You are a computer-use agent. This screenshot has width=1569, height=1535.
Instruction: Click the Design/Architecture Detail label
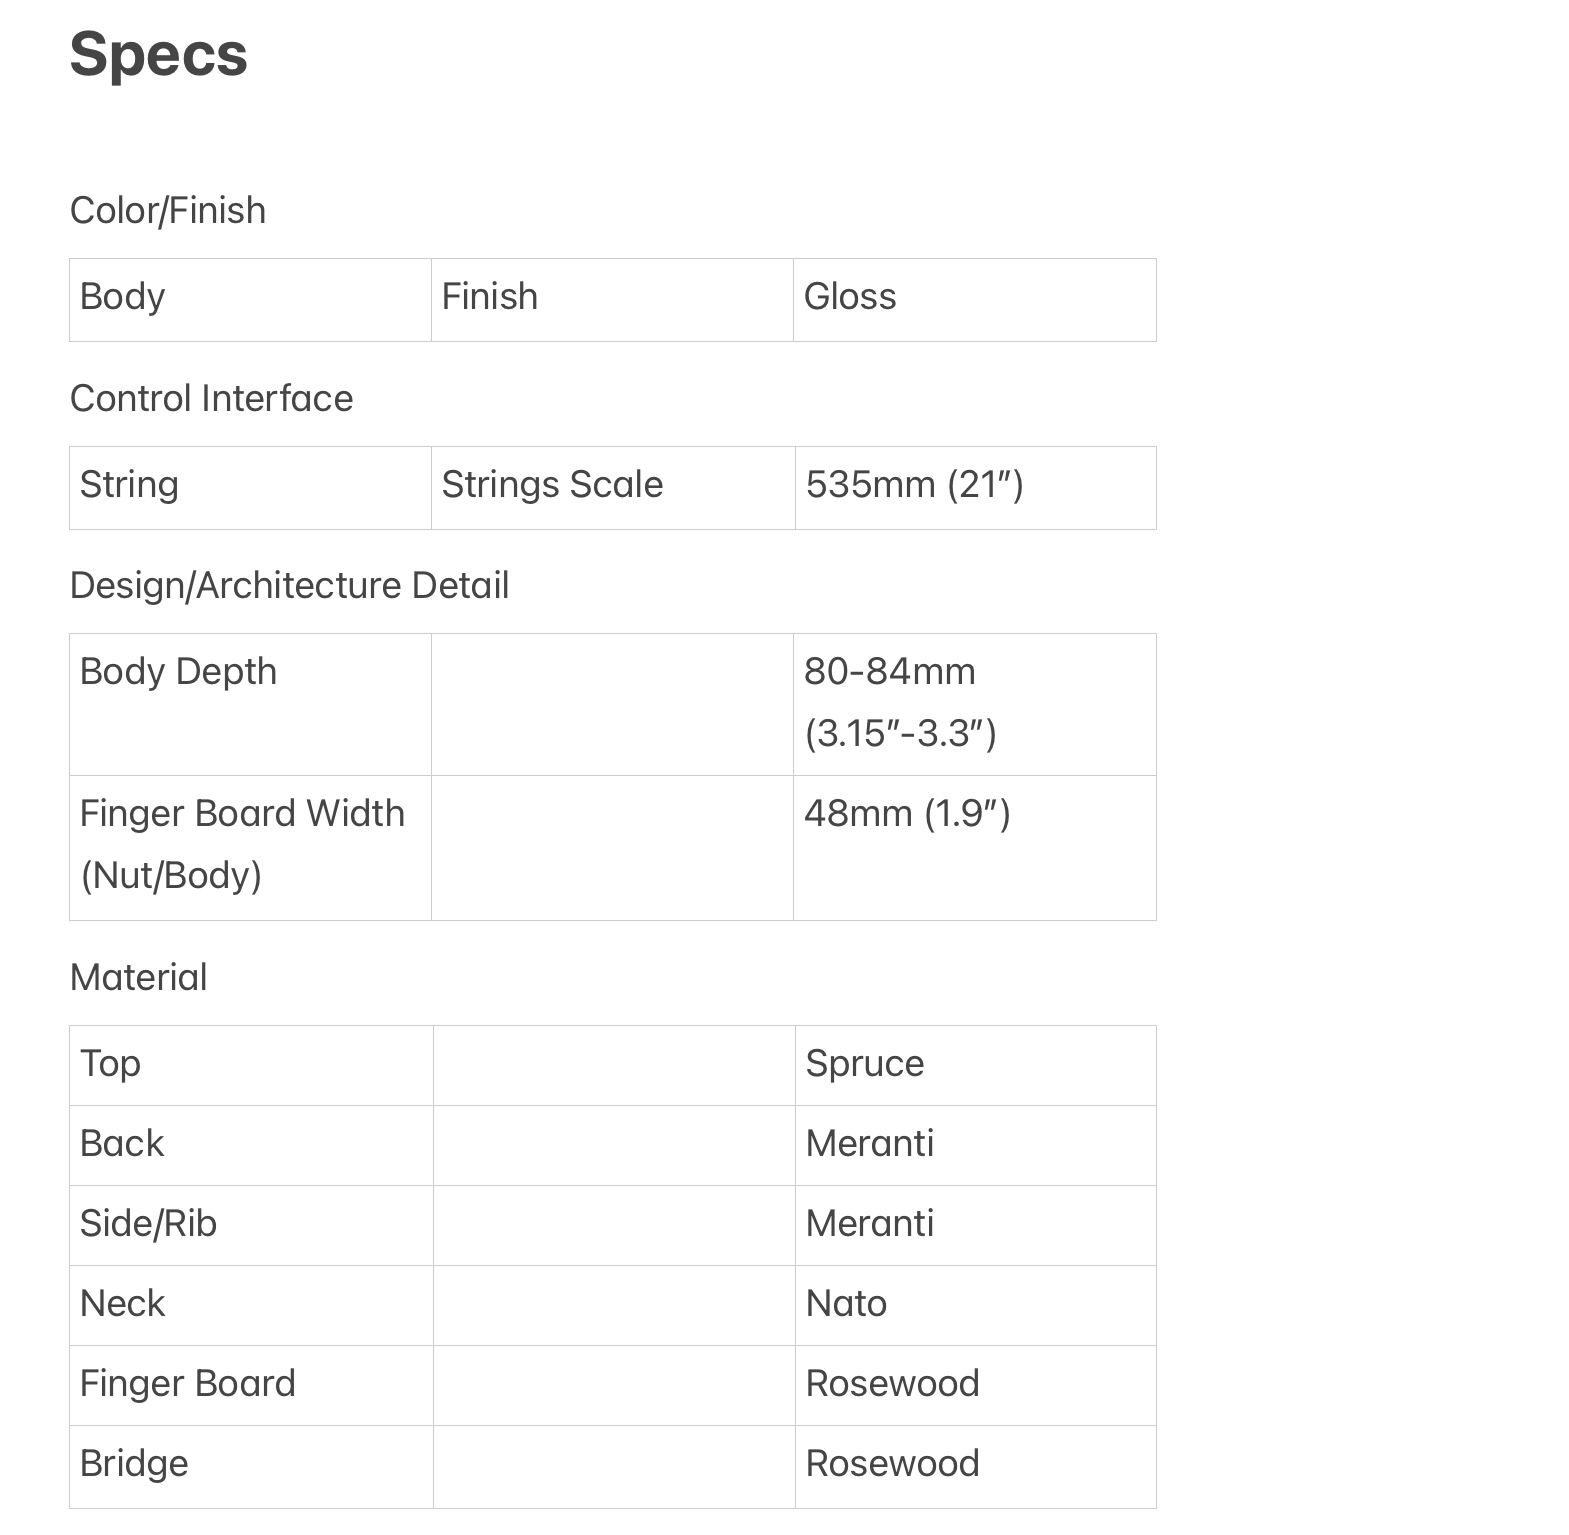point(289,586)
